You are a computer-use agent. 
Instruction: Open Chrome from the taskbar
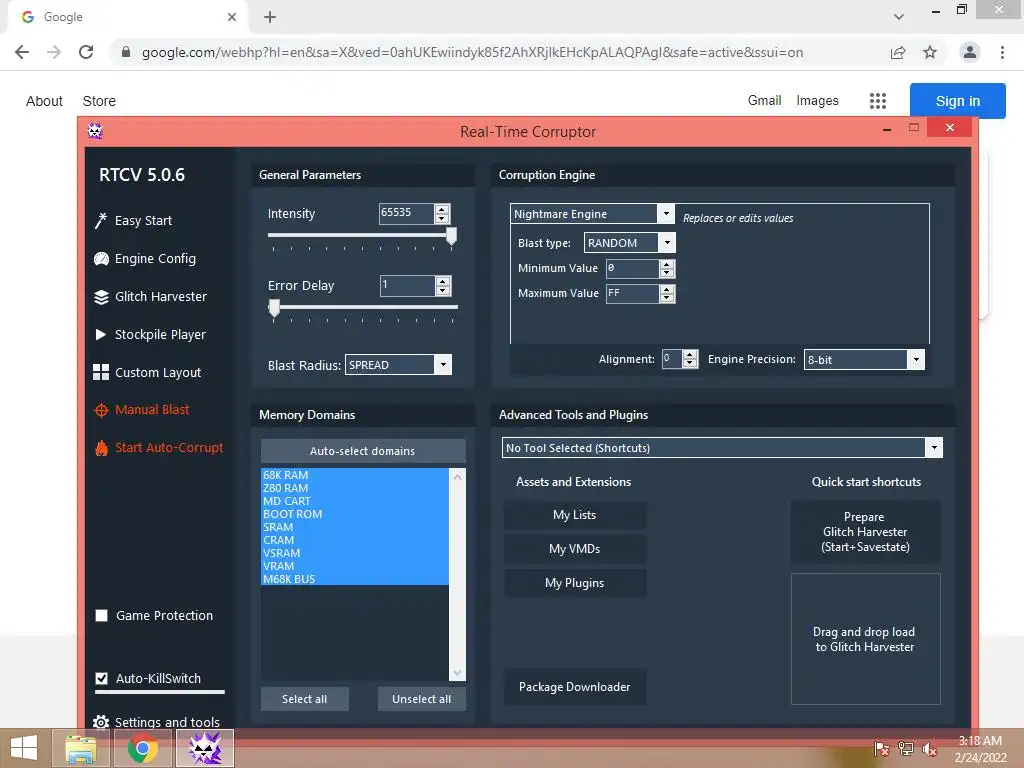(142, 748)
